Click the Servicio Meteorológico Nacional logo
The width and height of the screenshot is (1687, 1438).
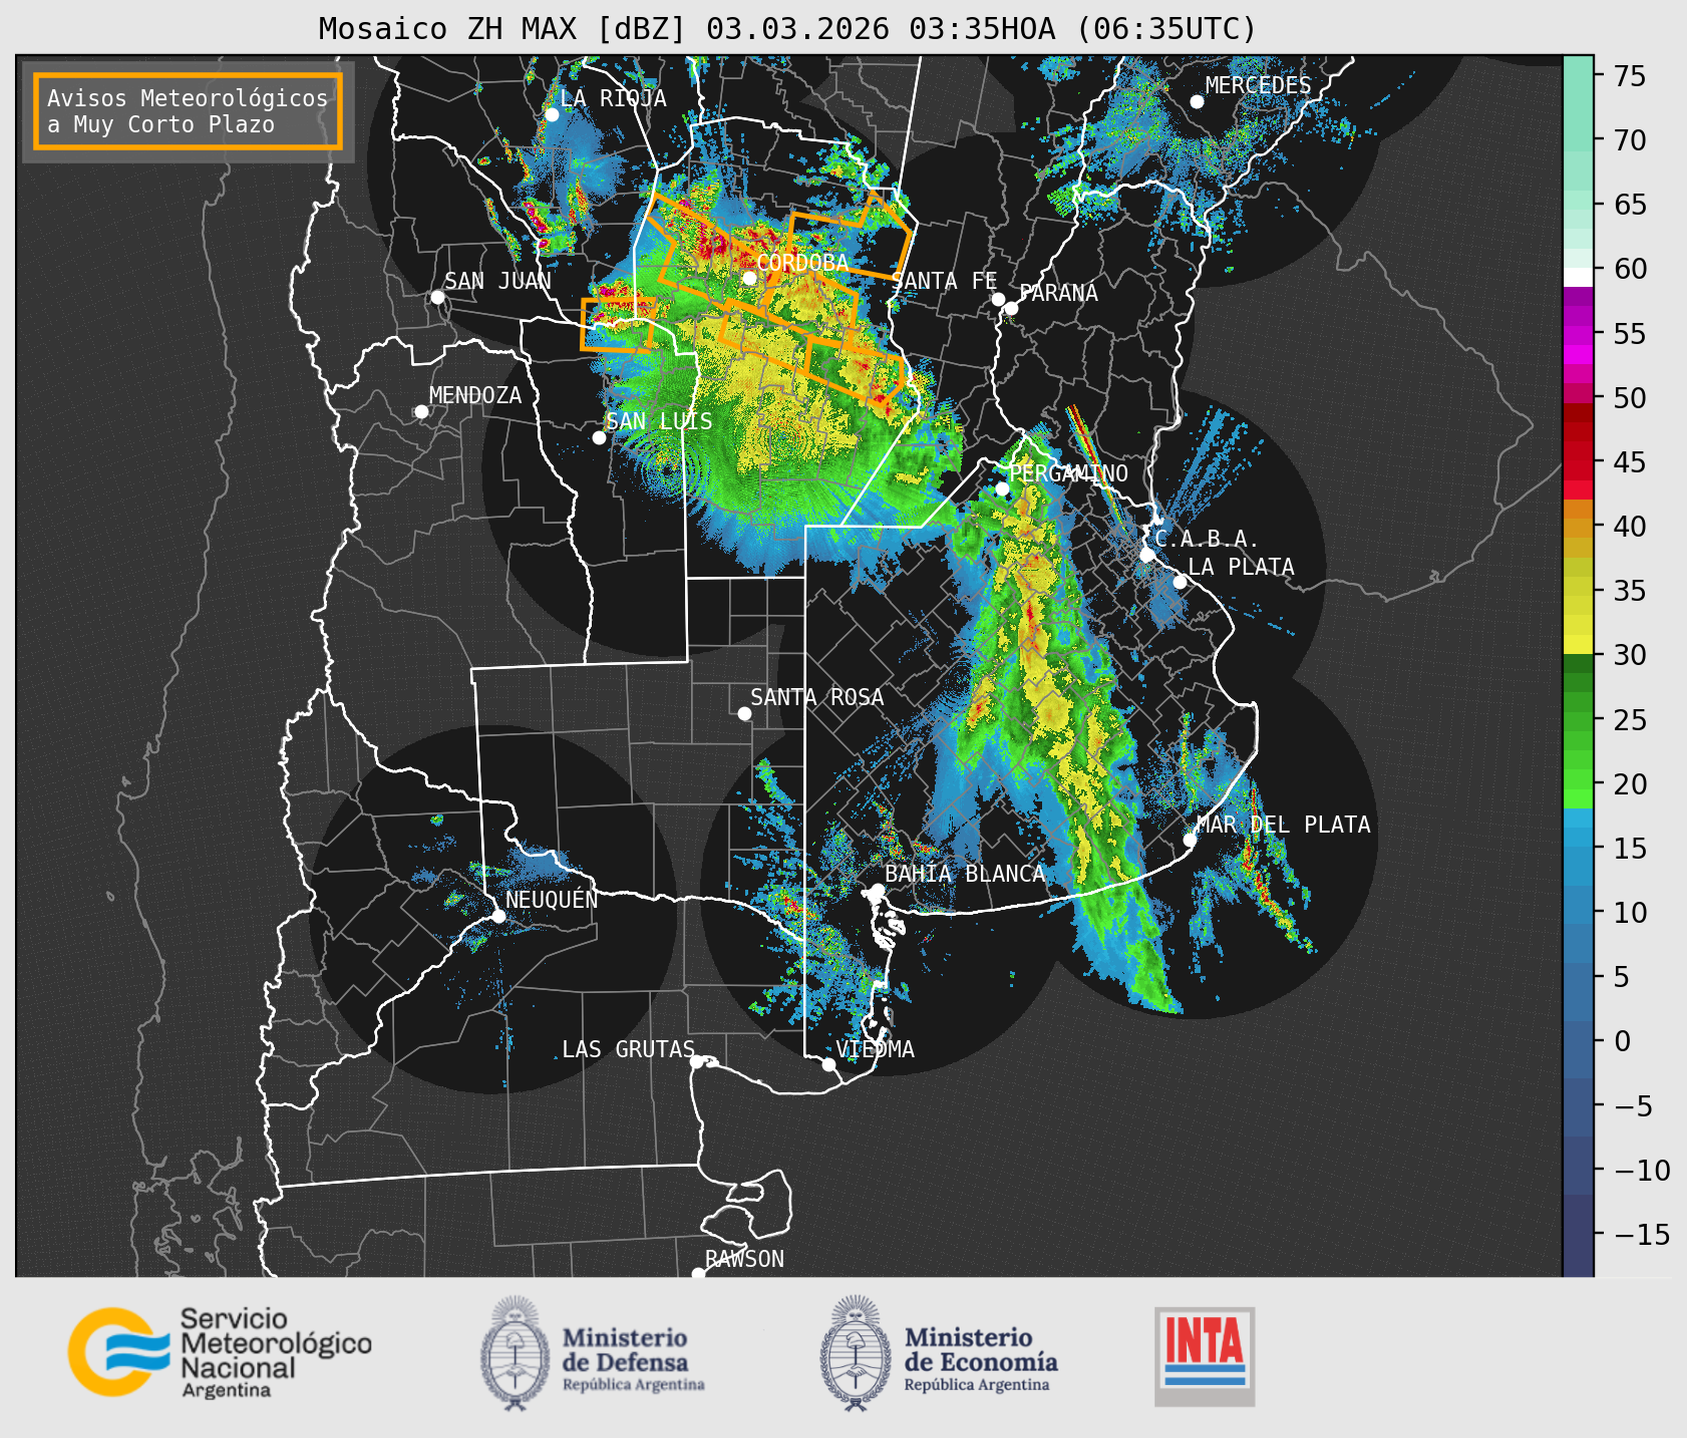click(219, 1352)
